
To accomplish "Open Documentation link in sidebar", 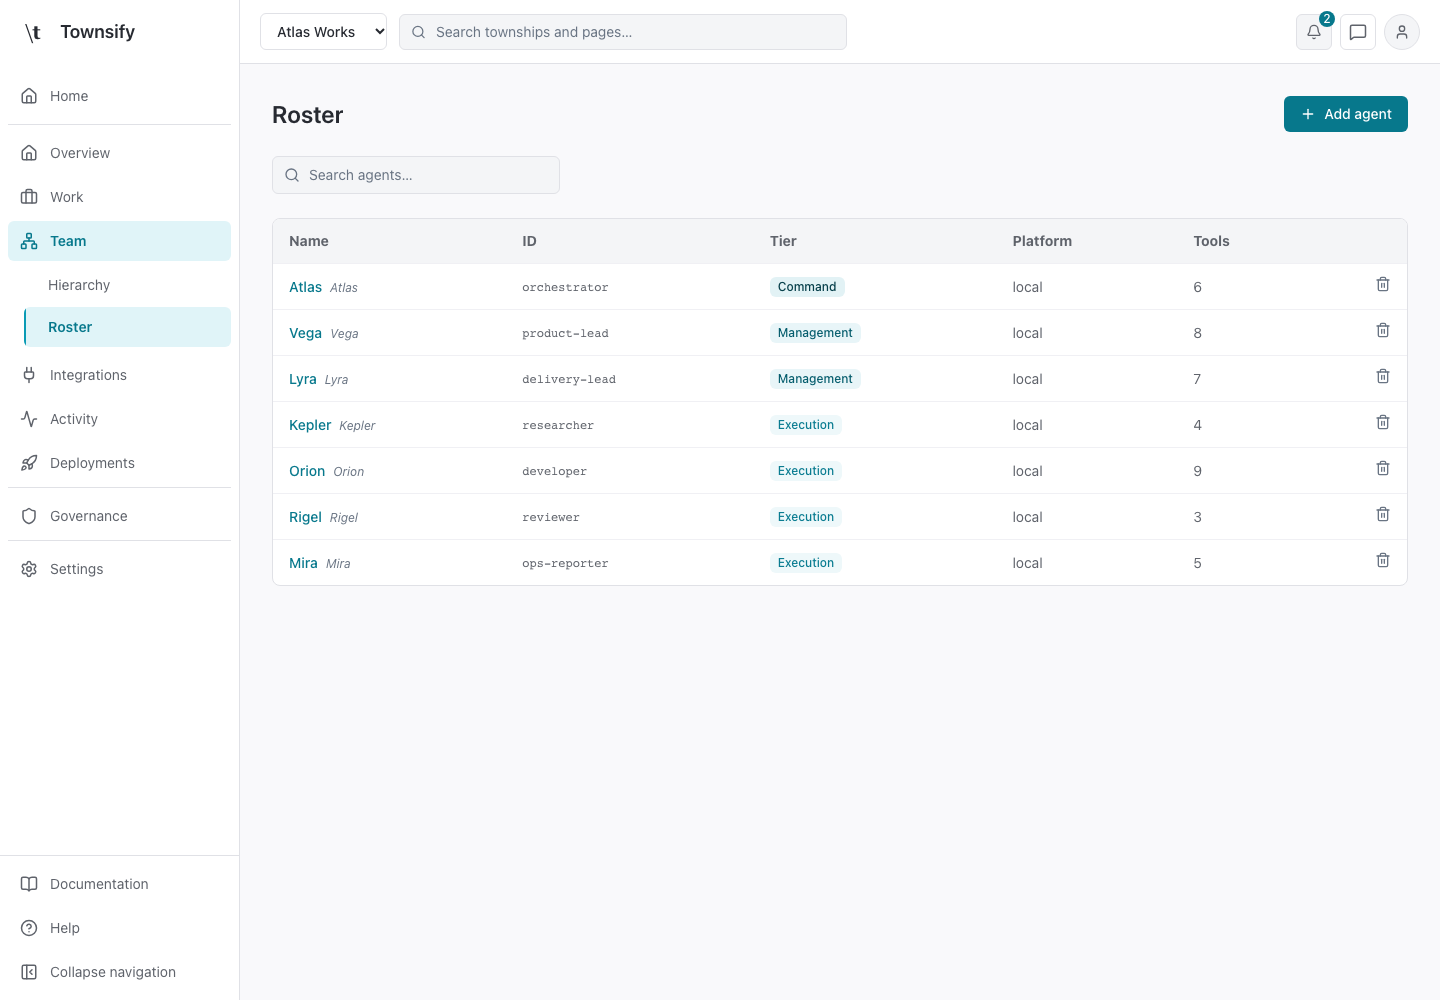I will [x=119, y=884].
